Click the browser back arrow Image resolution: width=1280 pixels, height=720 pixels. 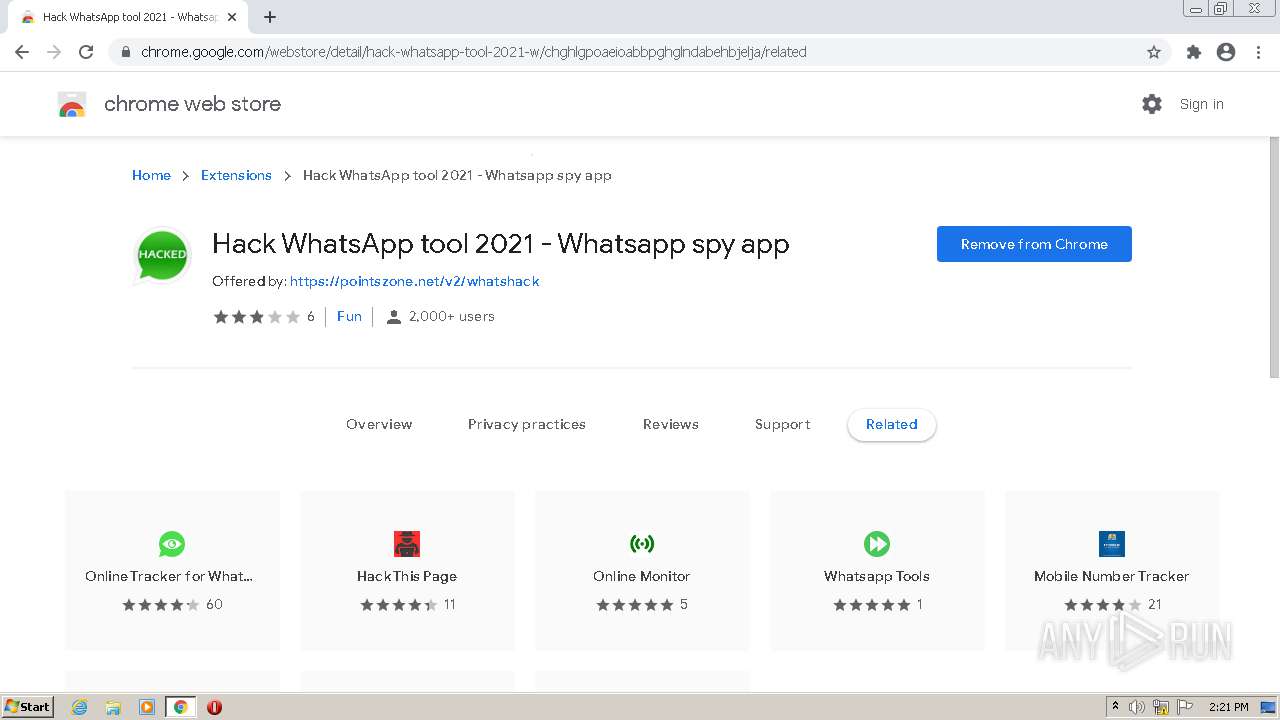(x=22, y=52)
